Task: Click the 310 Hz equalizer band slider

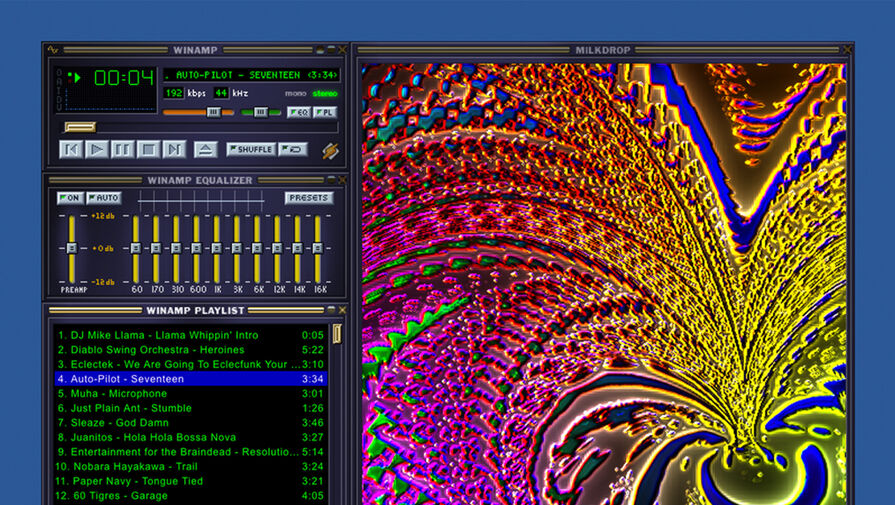Action: [x=176, y=249]
